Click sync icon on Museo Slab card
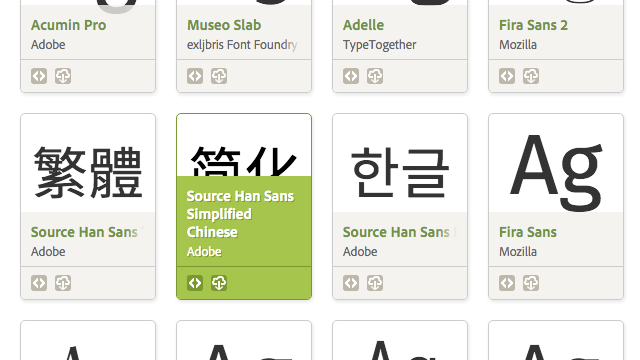 (x=219, y=76)
